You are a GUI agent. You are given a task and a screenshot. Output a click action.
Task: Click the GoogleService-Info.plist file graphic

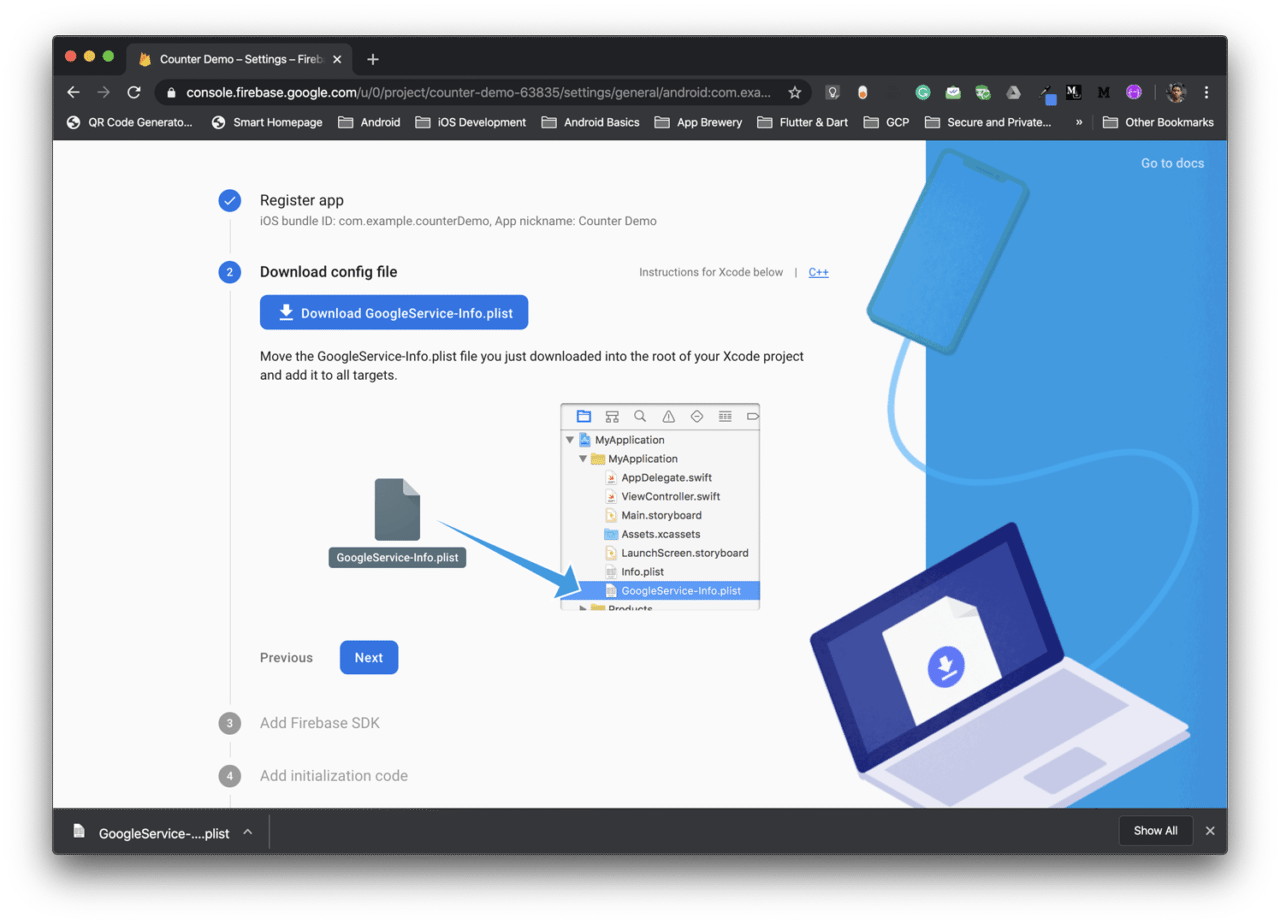[x=397, y=523]
